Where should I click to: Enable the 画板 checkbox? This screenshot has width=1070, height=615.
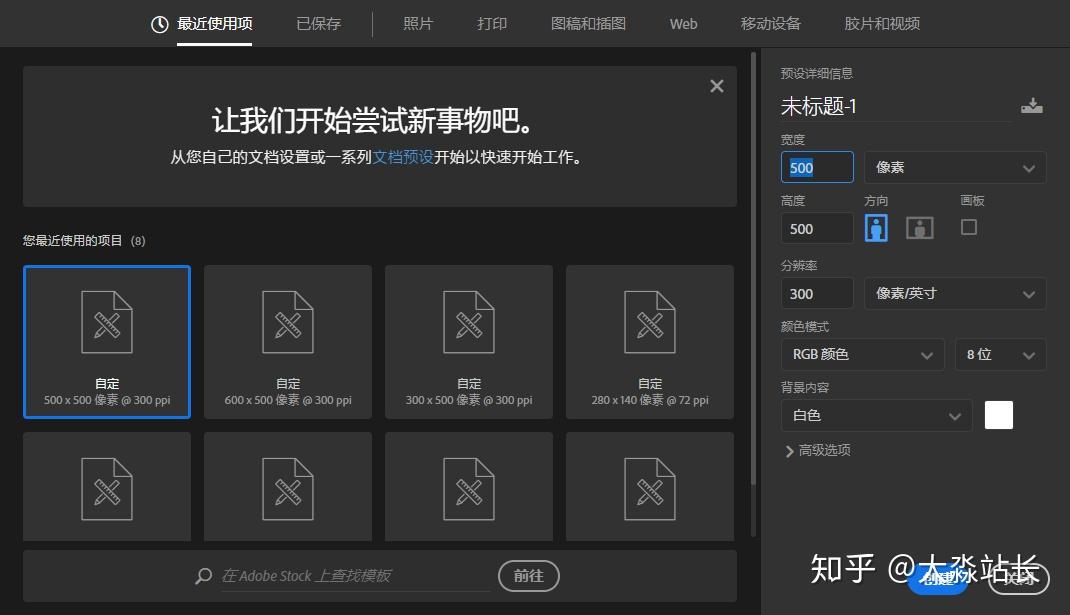[968, 227]
